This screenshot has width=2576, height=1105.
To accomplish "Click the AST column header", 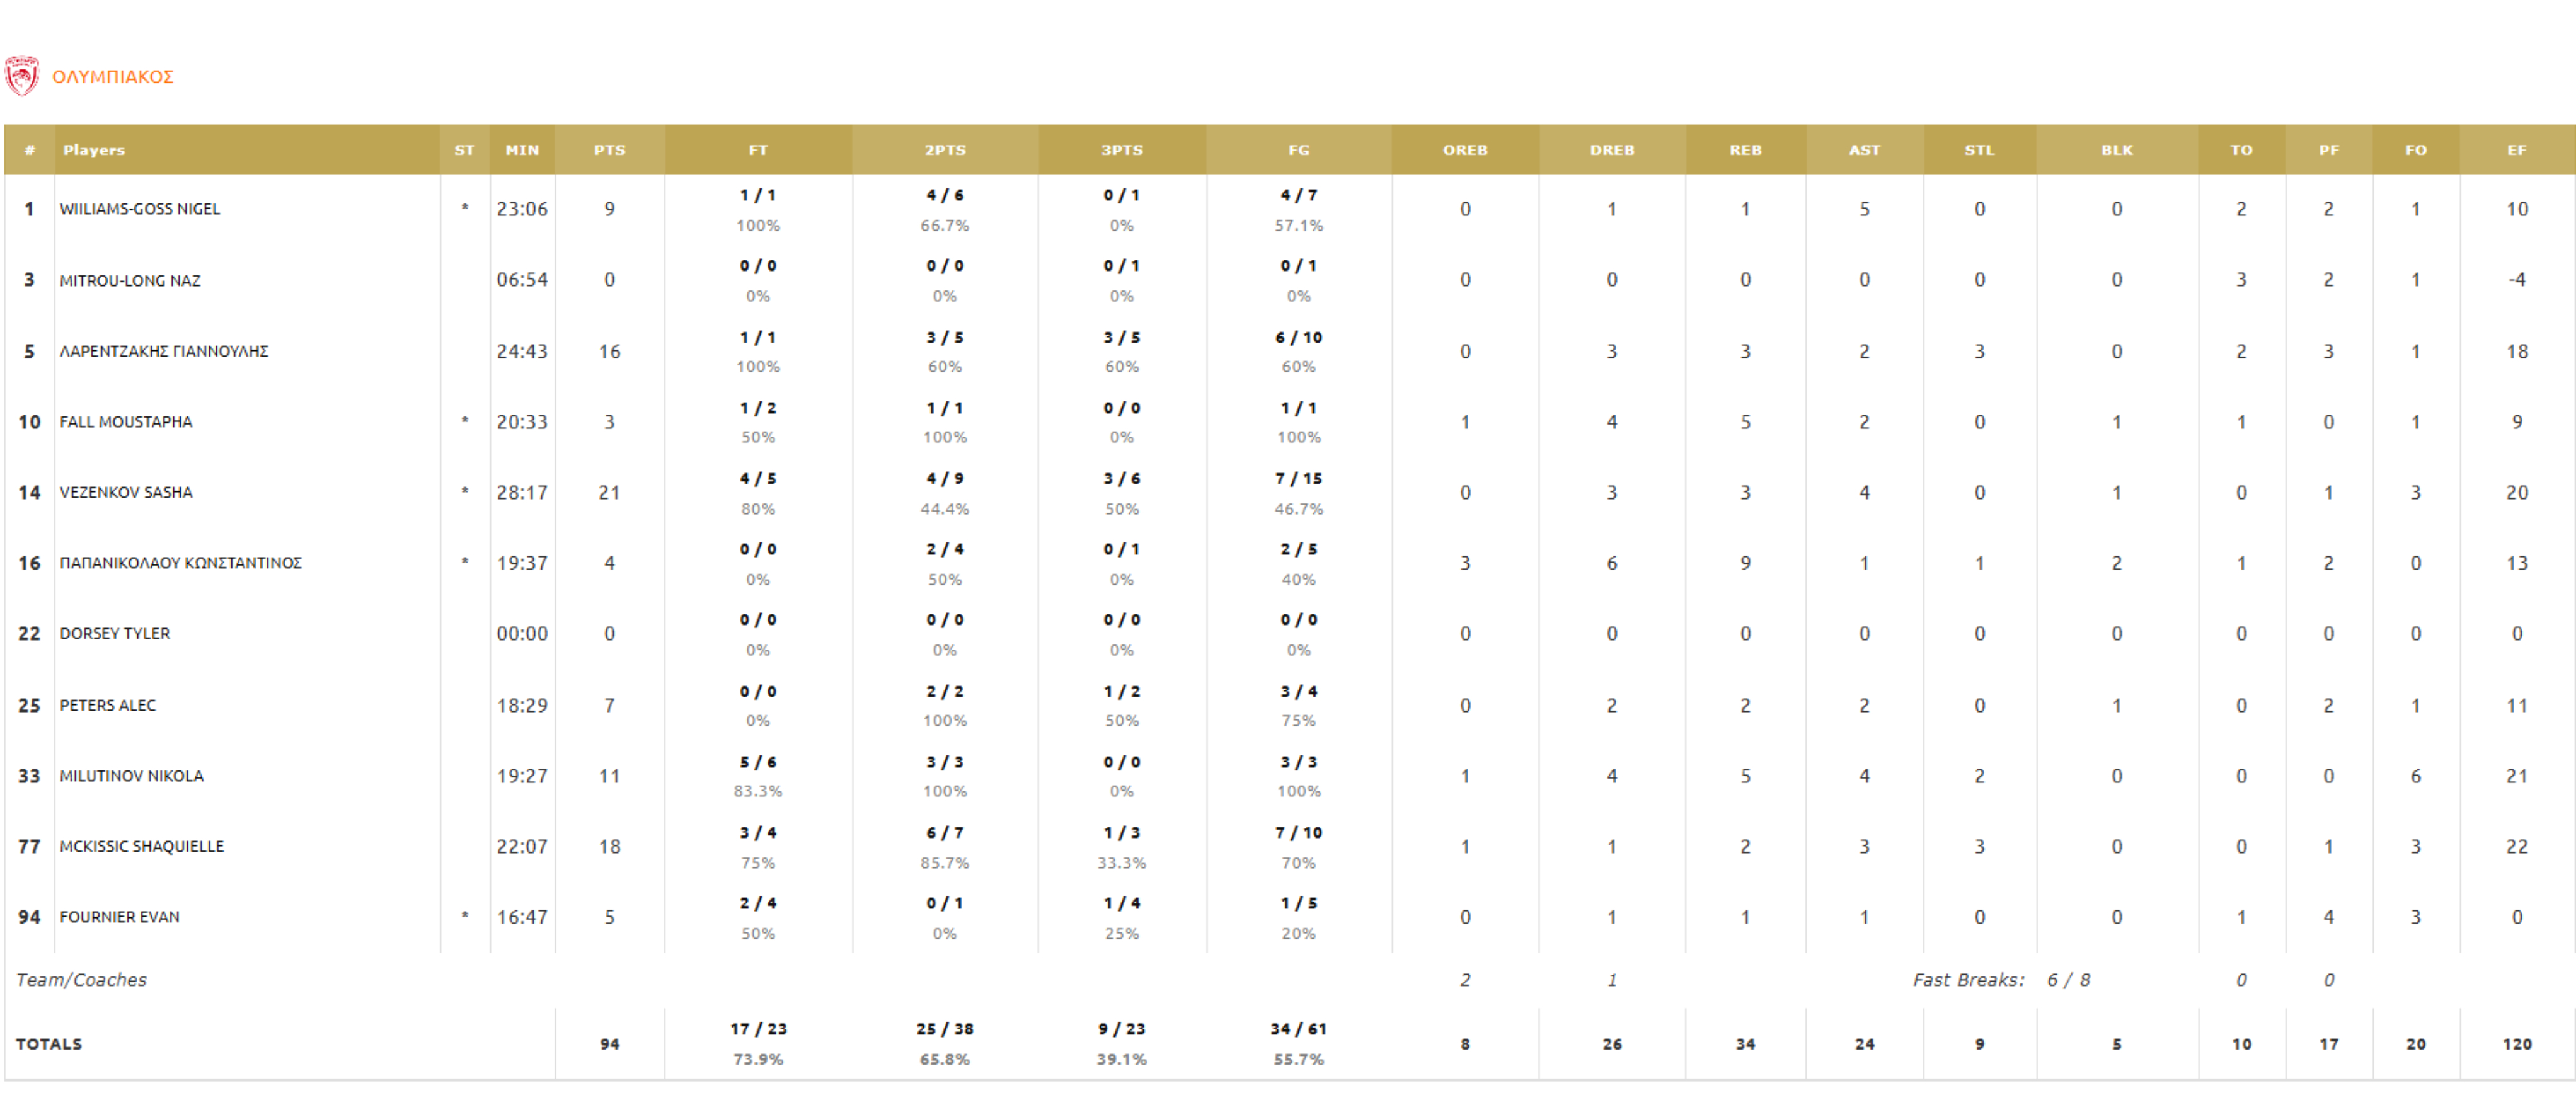I will 1864,150.
